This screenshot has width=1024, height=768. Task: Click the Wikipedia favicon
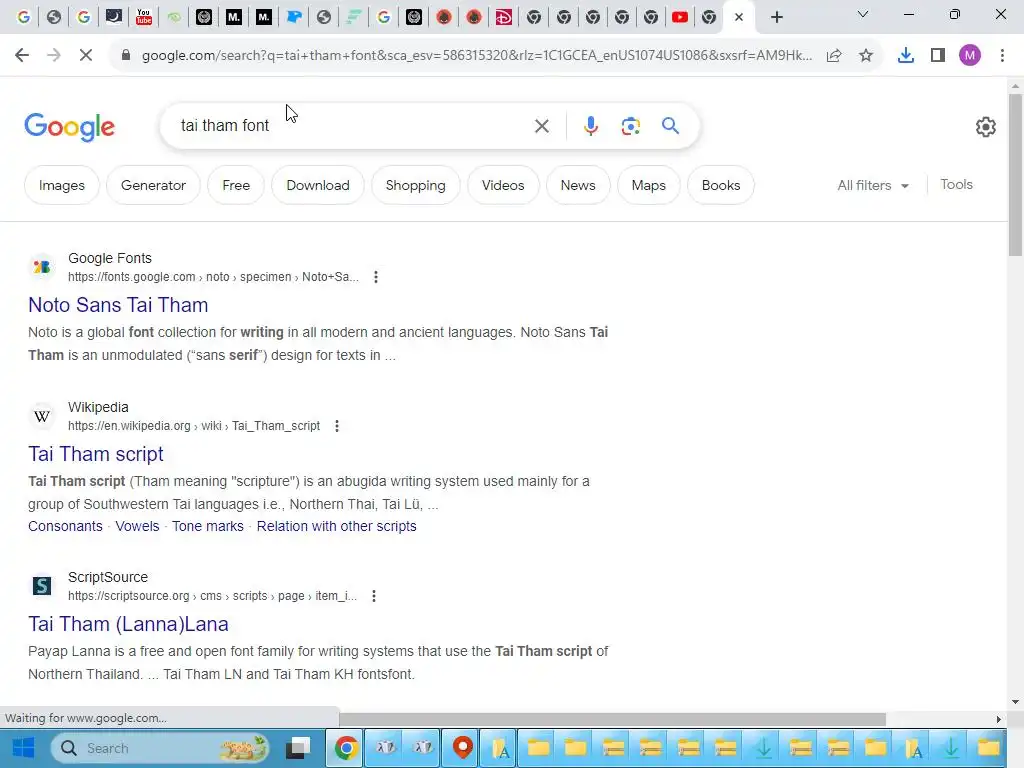point(42,416)
